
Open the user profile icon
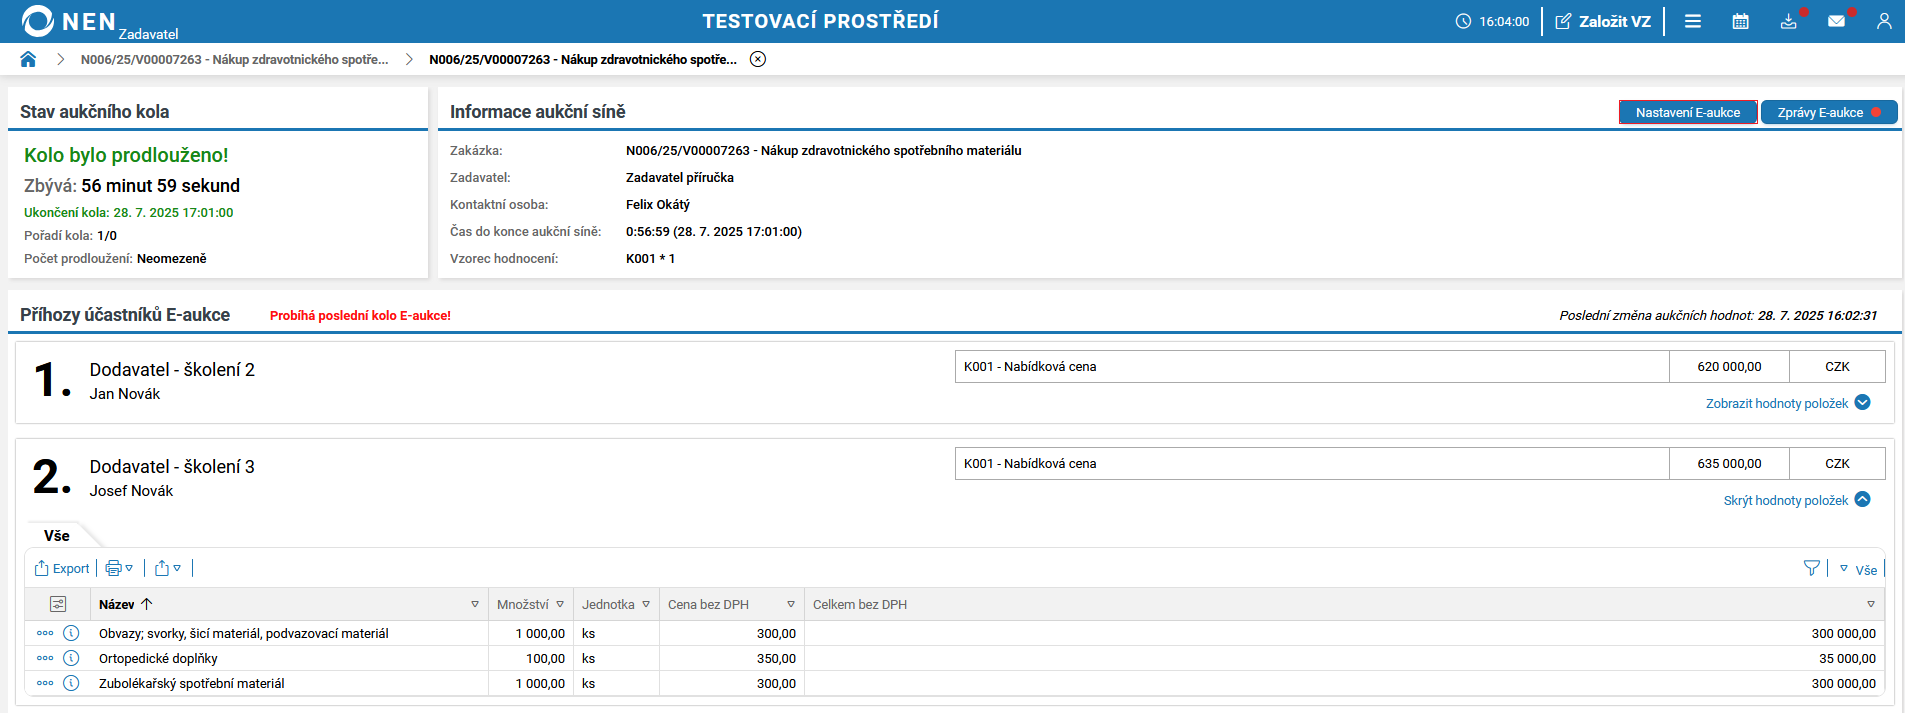coord(1884,21)
